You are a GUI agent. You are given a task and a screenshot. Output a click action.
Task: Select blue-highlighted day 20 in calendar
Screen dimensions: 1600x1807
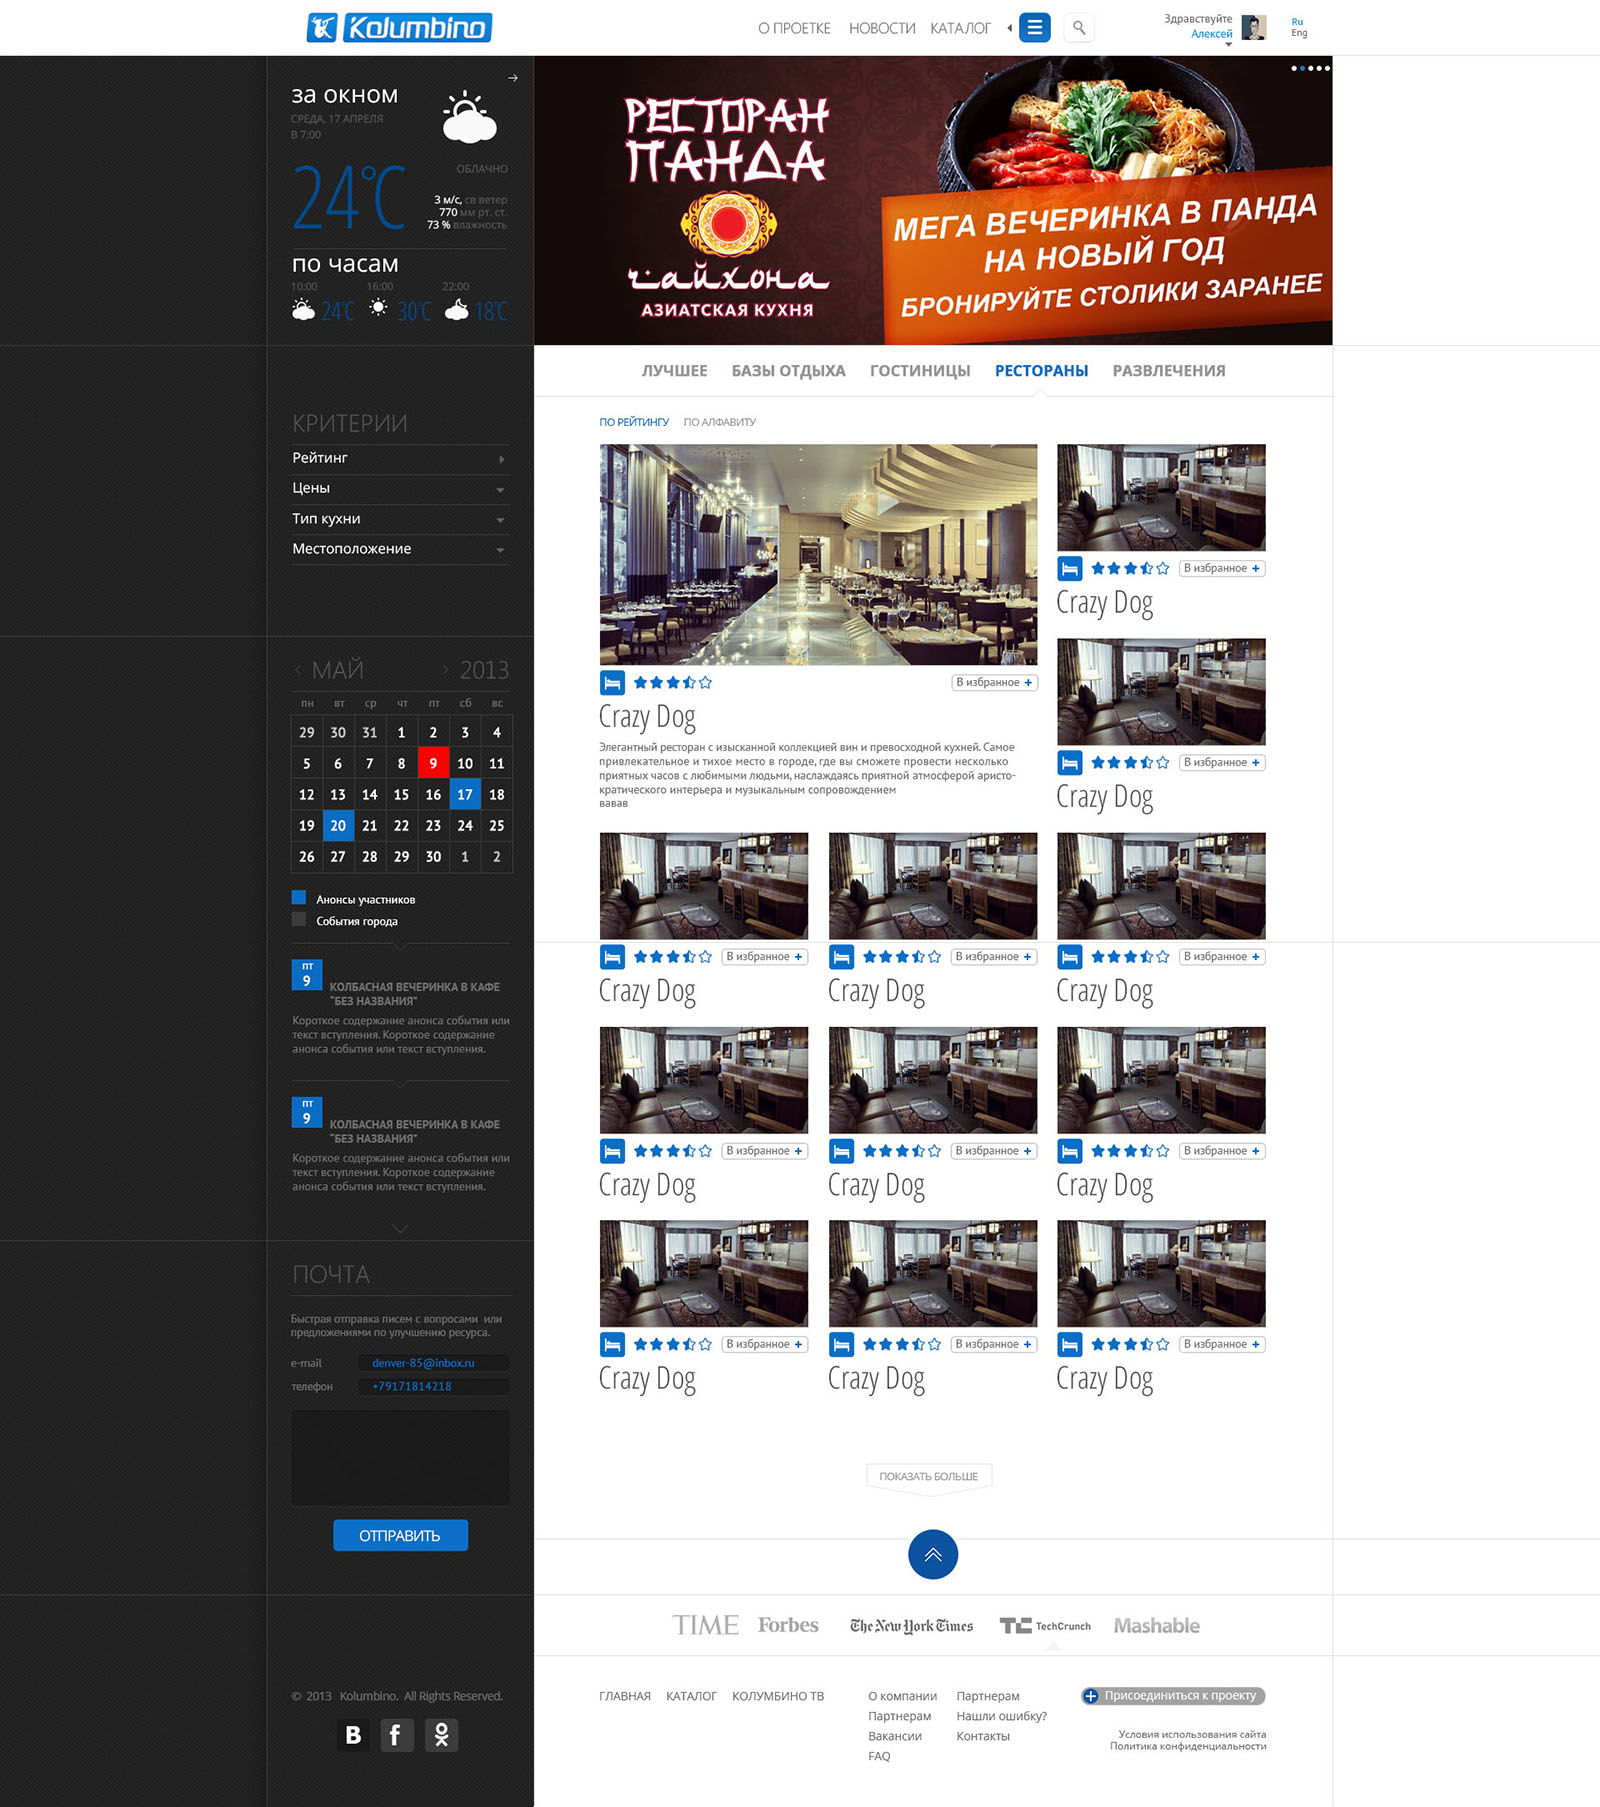[338, 825]
